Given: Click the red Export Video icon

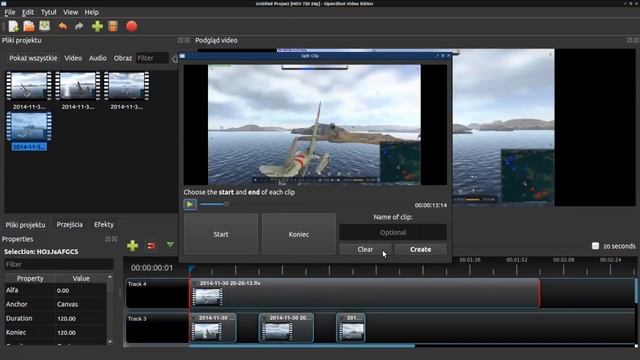Looking at the screenshot, I should pyautogui.click(x=131, y=27).
